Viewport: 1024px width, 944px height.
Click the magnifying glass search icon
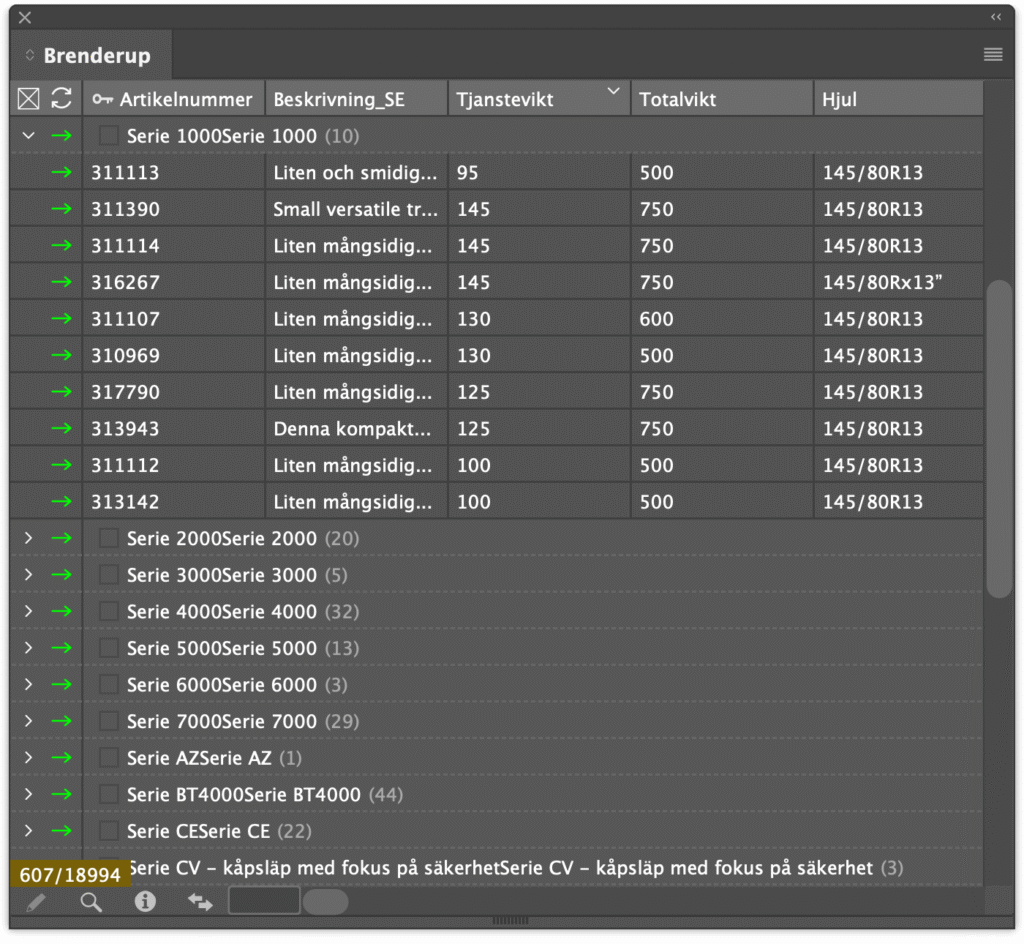91,902
